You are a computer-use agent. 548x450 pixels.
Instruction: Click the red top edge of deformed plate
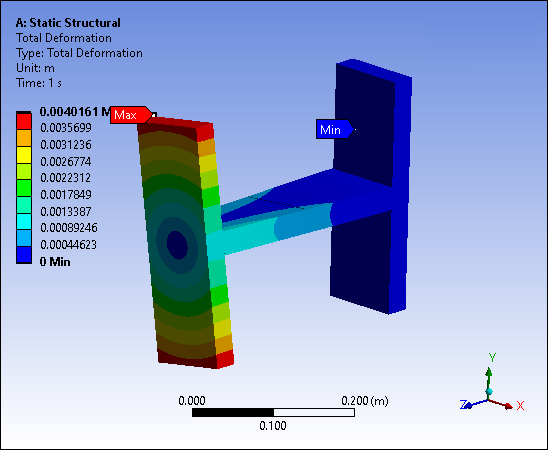(175, 122)
